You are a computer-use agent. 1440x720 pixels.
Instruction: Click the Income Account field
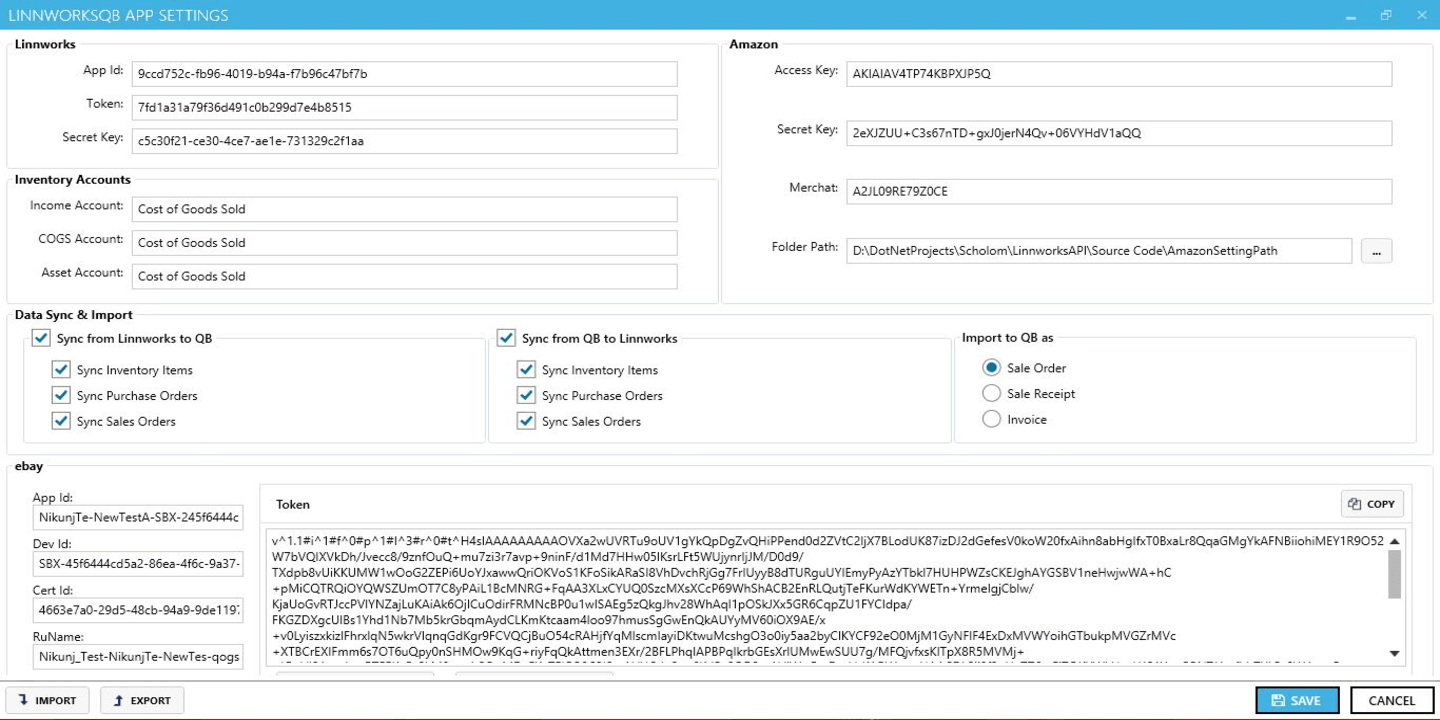click(404, 209)
